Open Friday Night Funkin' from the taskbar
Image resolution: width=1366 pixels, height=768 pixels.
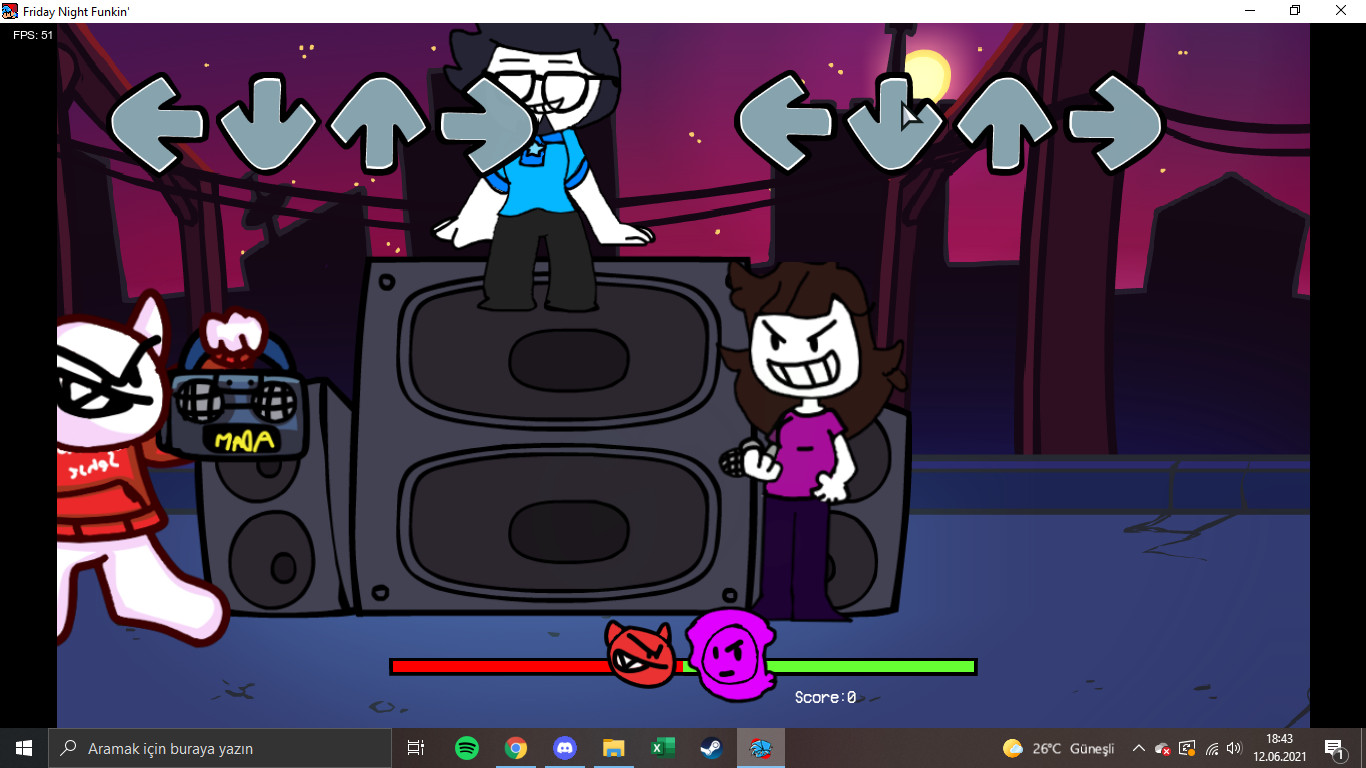click(760, 747)
